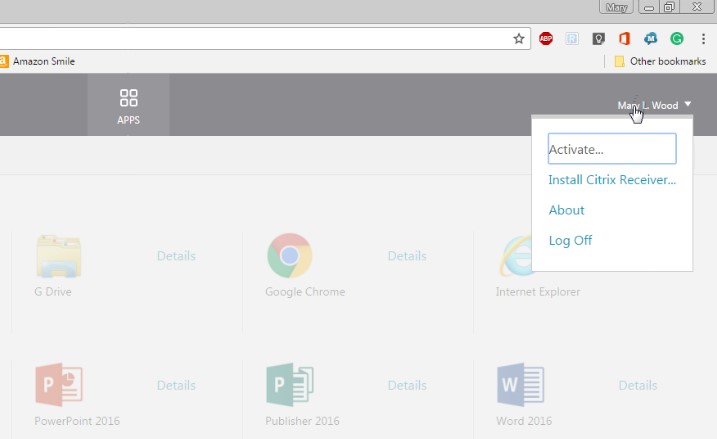Open Other bookmarks folder
Screen dimensions: 717x439
[x=660, y=61]
